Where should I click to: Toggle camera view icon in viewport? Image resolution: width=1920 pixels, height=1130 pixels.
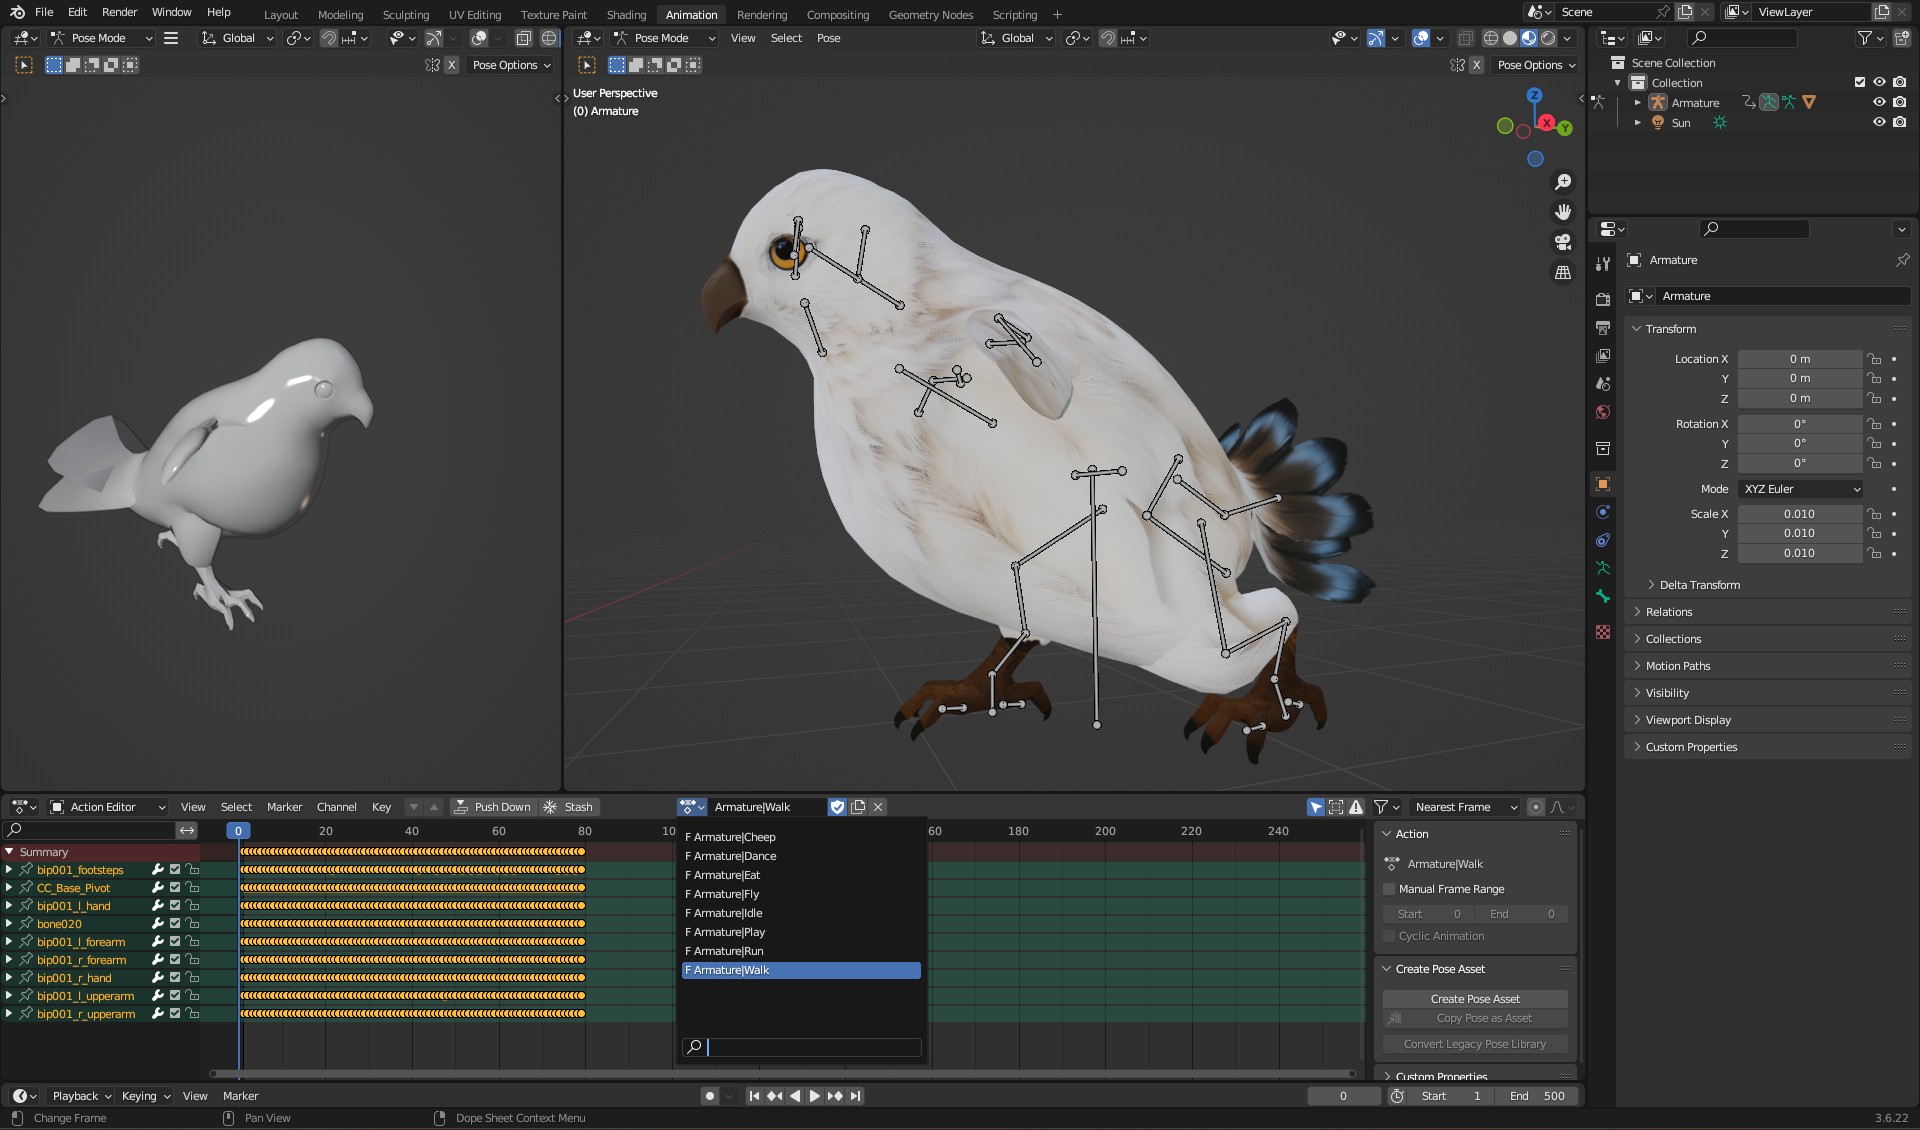point(1562,242)
